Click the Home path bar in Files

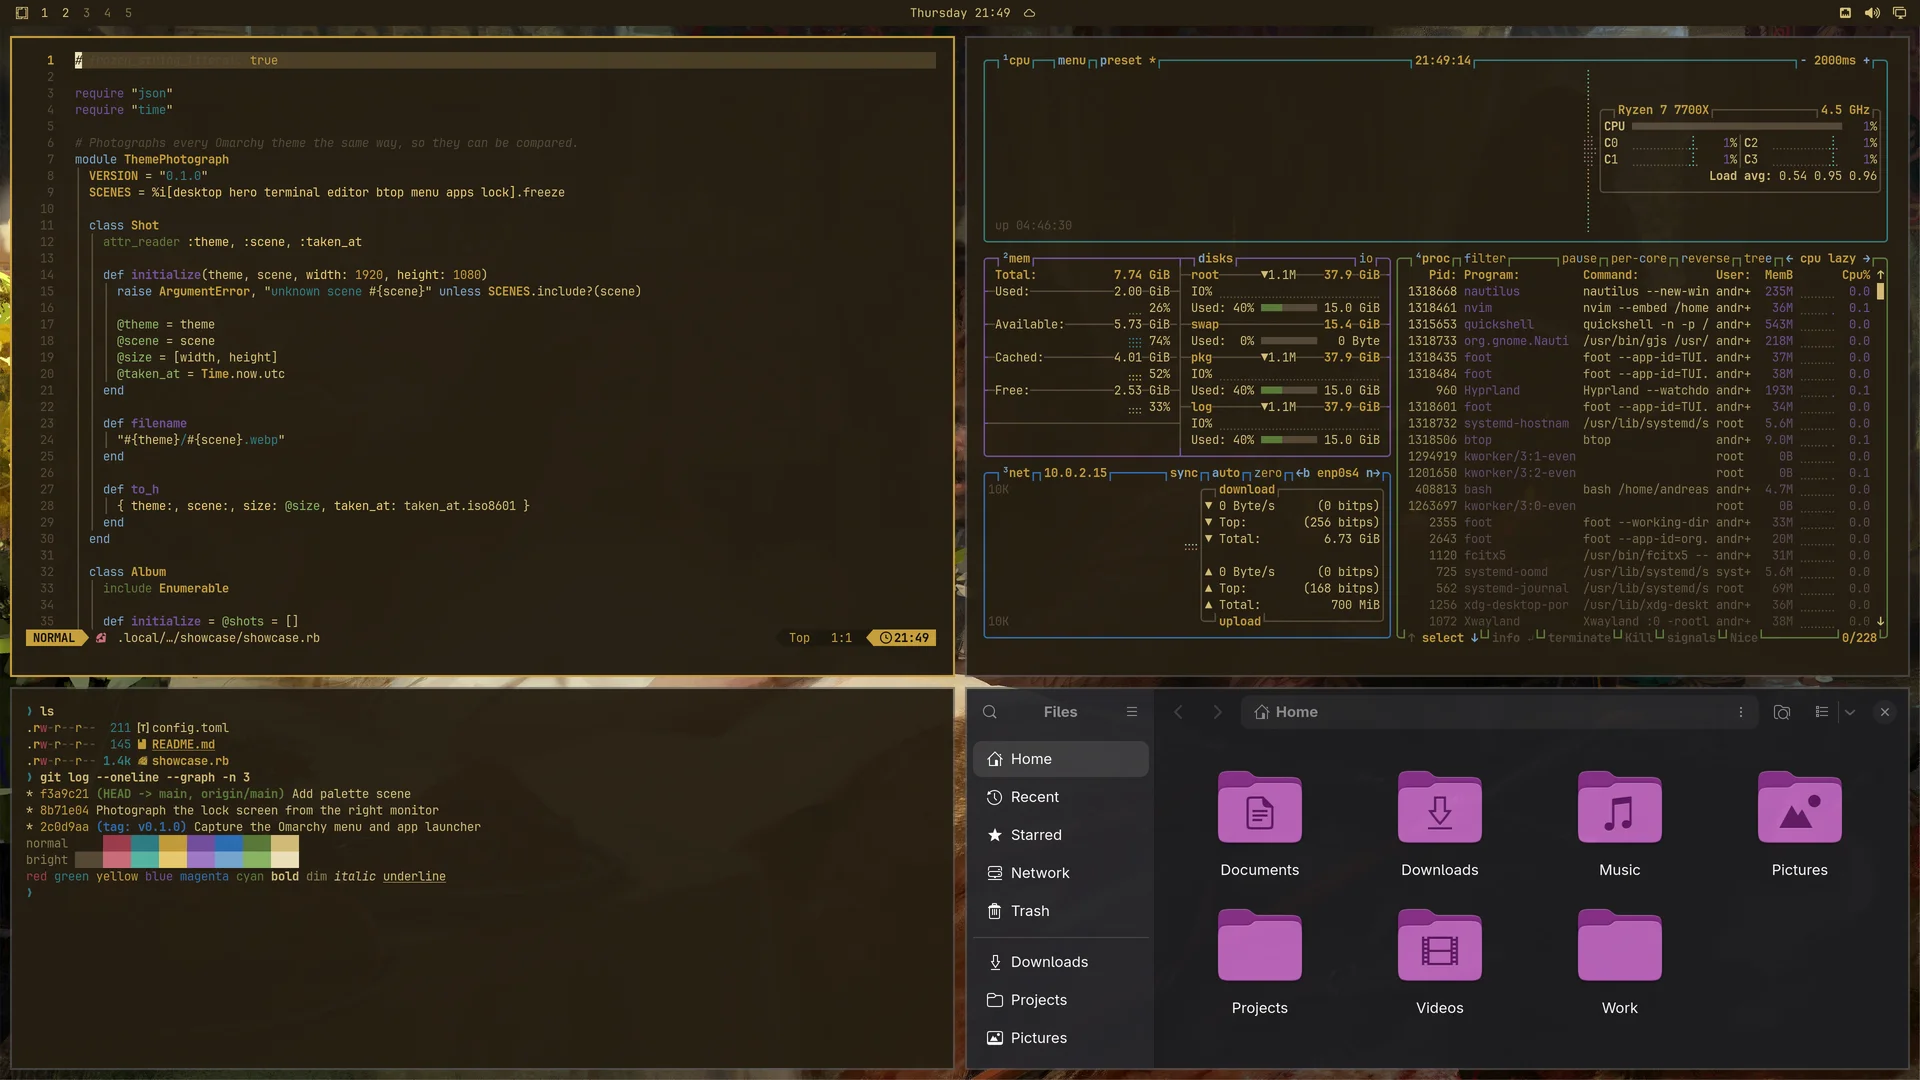click(1499, 712)
